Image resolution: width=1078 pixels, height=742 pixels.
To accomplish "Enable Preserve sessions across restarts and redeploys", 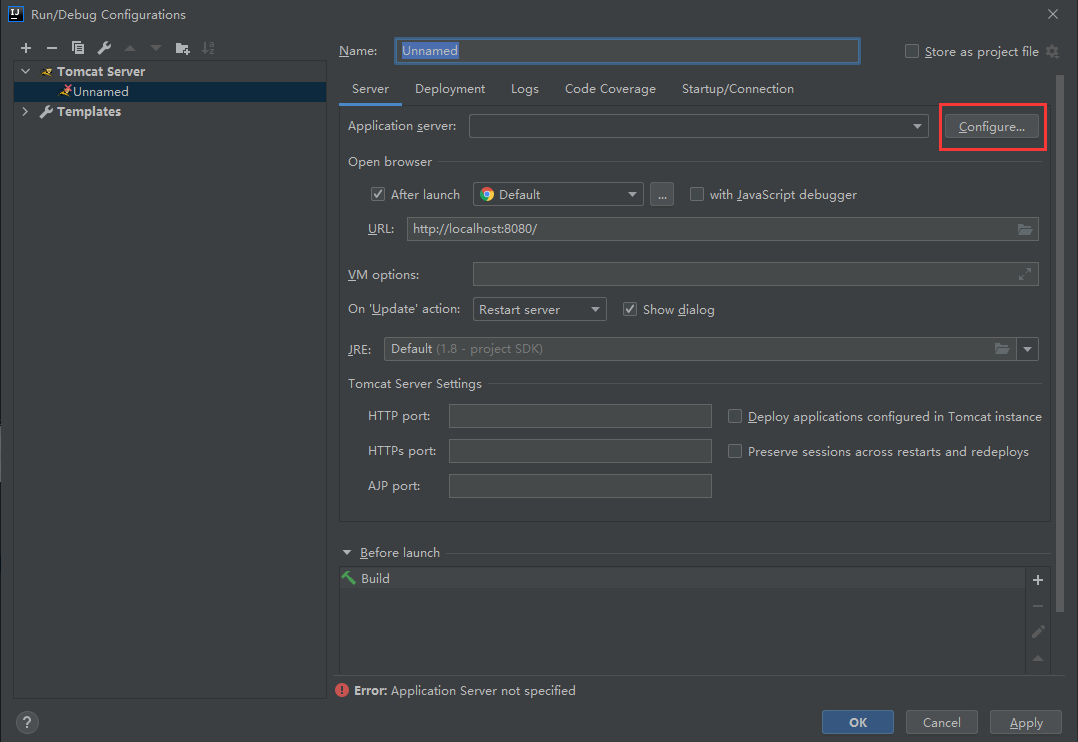I will tap(735, 452).
